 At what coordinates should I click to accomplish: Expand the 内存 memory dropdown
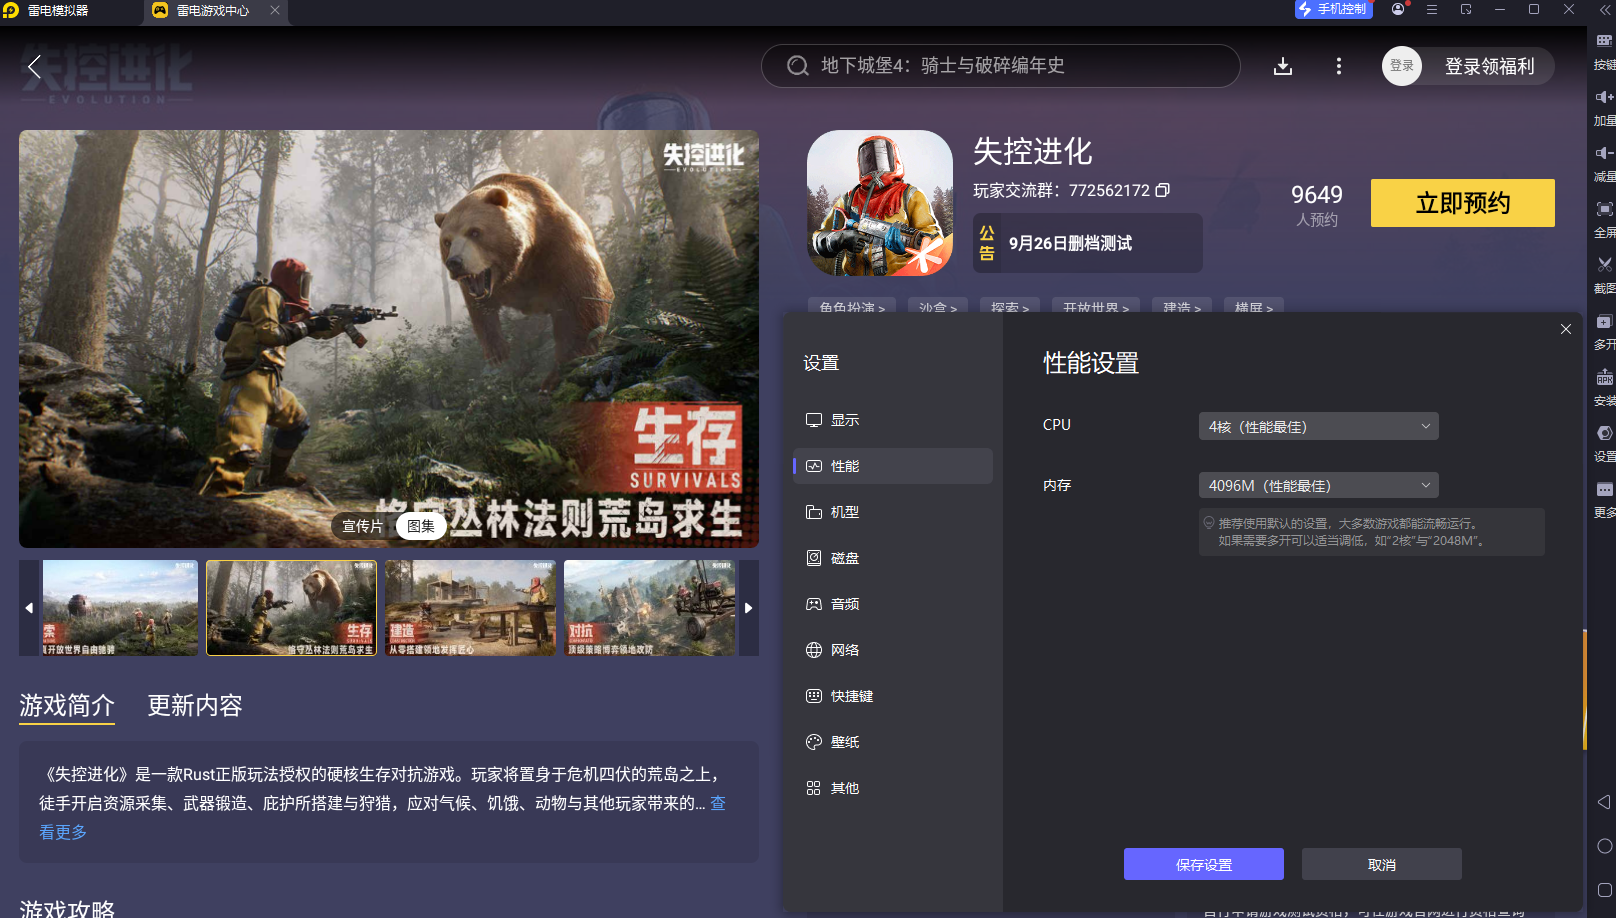click(x=1318, y=485)
